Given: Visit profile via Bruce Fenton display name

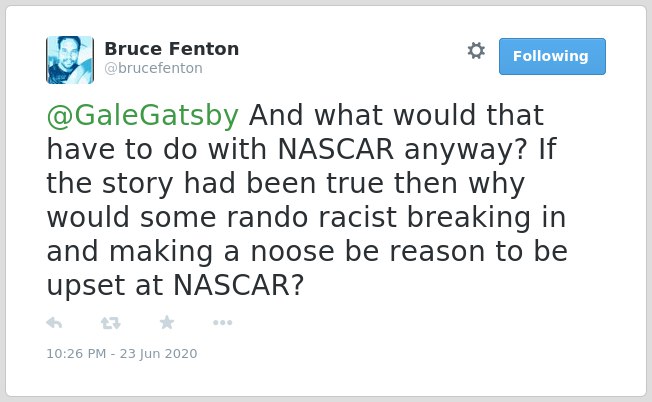Looking at the screenshot, I should [172, 49].
